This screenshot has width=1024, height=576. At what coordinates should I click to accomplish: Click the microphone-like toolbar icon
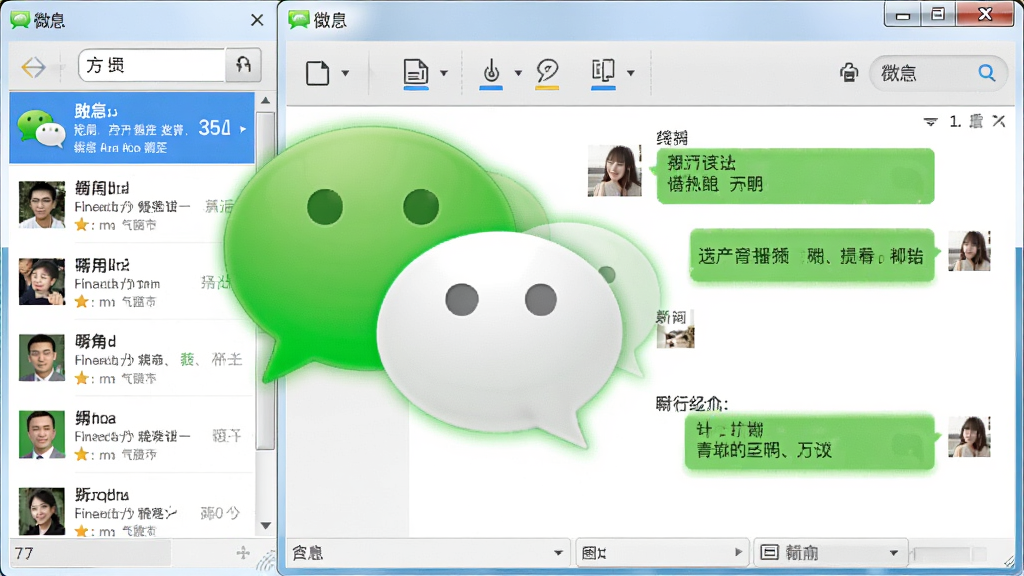click(491, 72)
